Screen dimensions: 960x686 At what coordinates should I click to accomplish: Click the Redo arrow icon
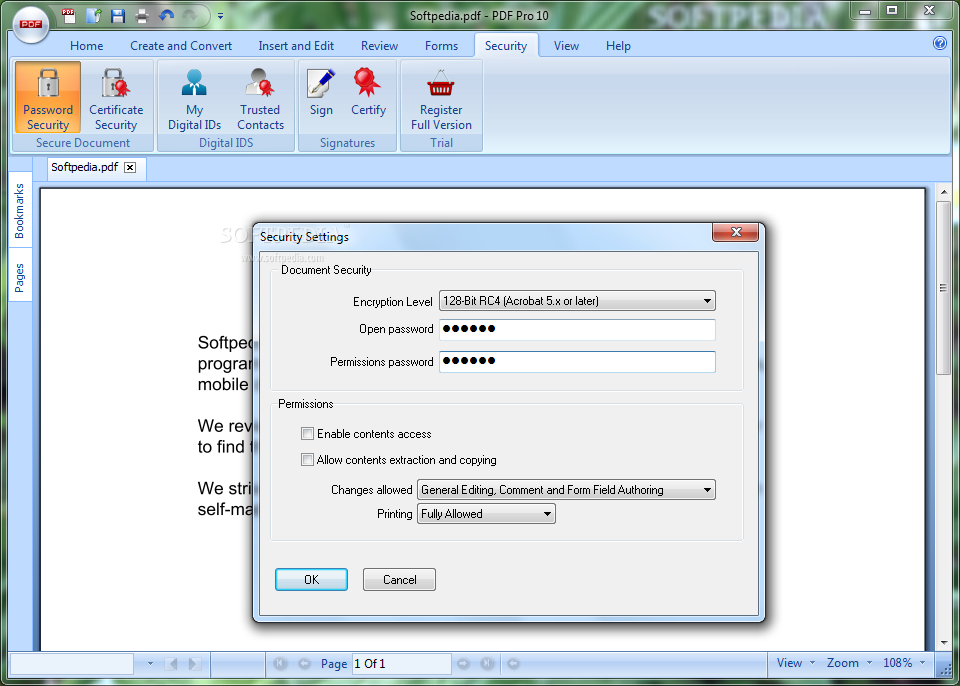coord(190,15)
